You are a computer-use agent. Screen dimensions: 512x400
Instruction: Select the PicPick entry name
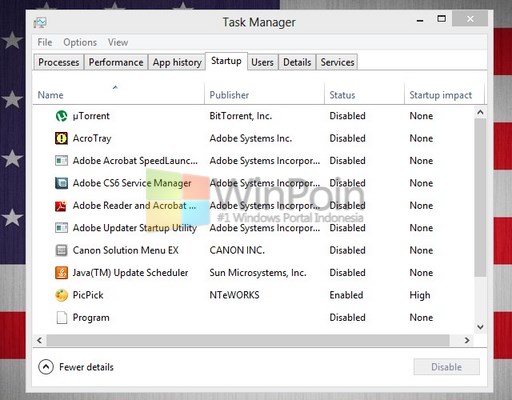point(88,295)
